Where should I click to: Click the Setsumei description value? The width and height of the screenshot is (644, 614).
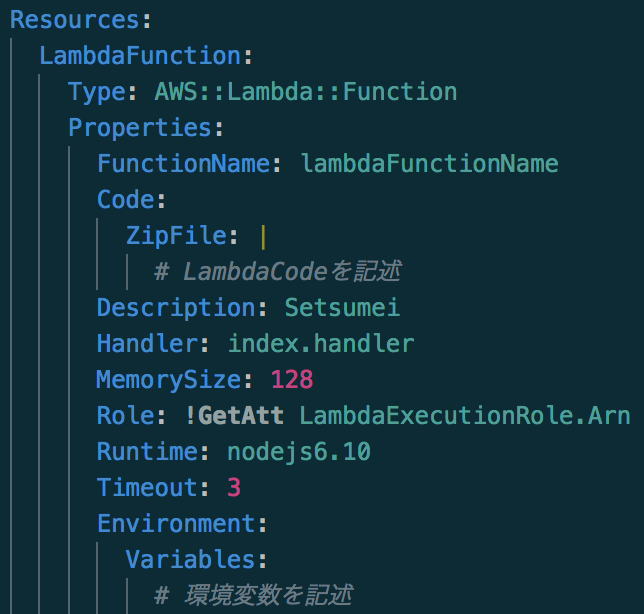[x=342, y=307]
